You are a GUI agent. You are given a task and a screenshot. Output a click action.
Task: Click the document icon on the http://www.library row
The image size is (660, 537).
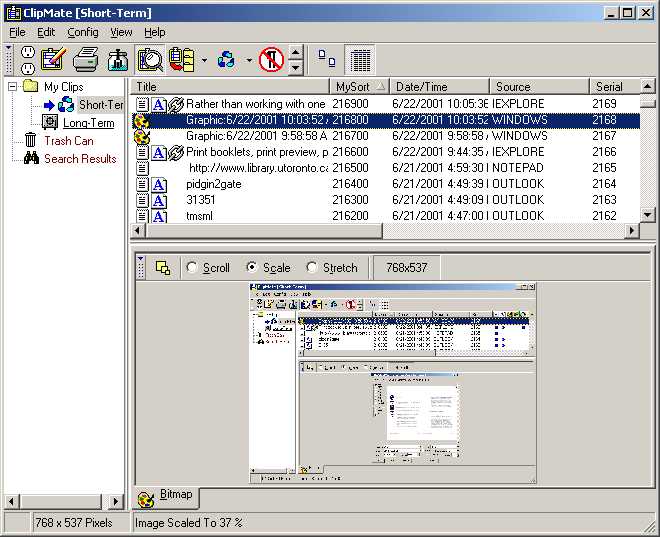142,168
